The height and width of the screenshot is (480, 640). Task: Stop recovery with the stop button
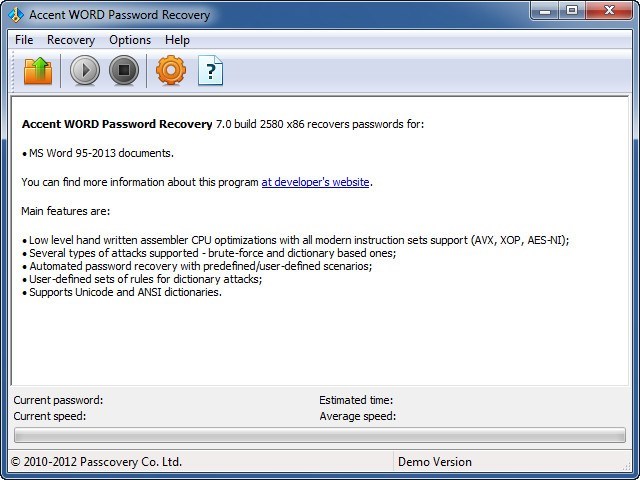pyautogui.click(x=124, y=71)
